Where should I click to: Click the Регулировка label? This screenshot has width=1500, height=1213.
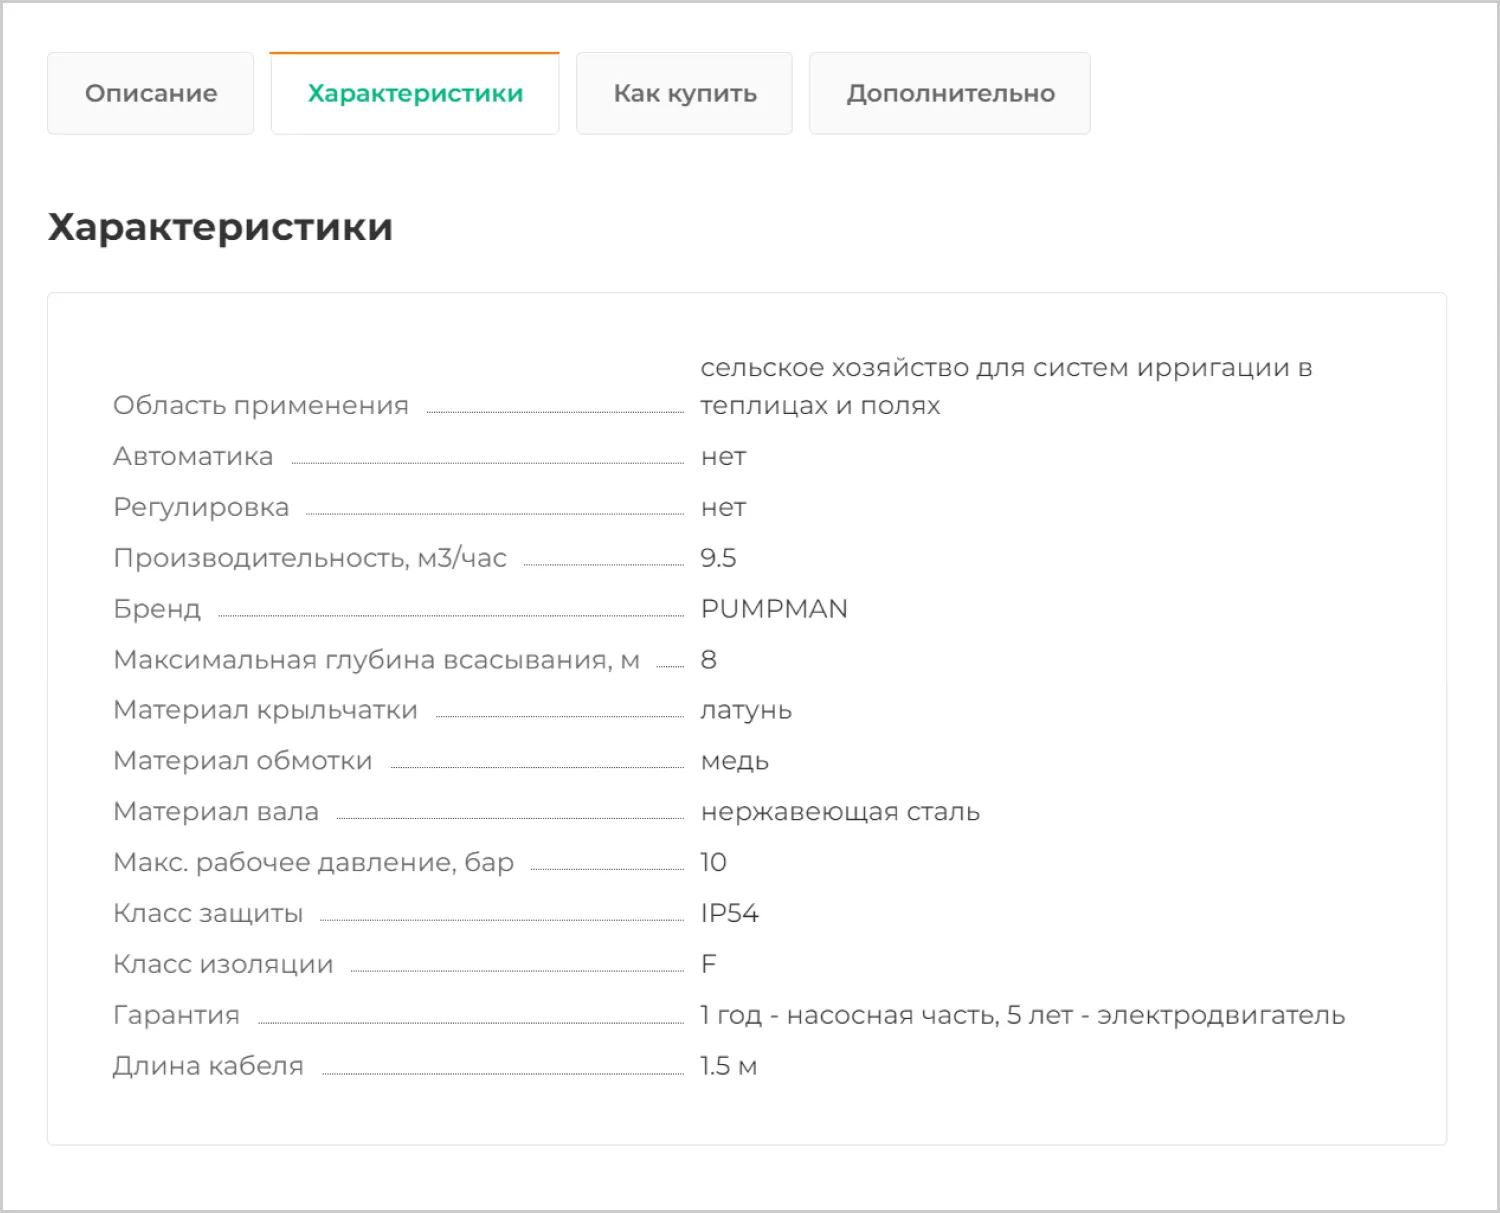click(201, 507)
